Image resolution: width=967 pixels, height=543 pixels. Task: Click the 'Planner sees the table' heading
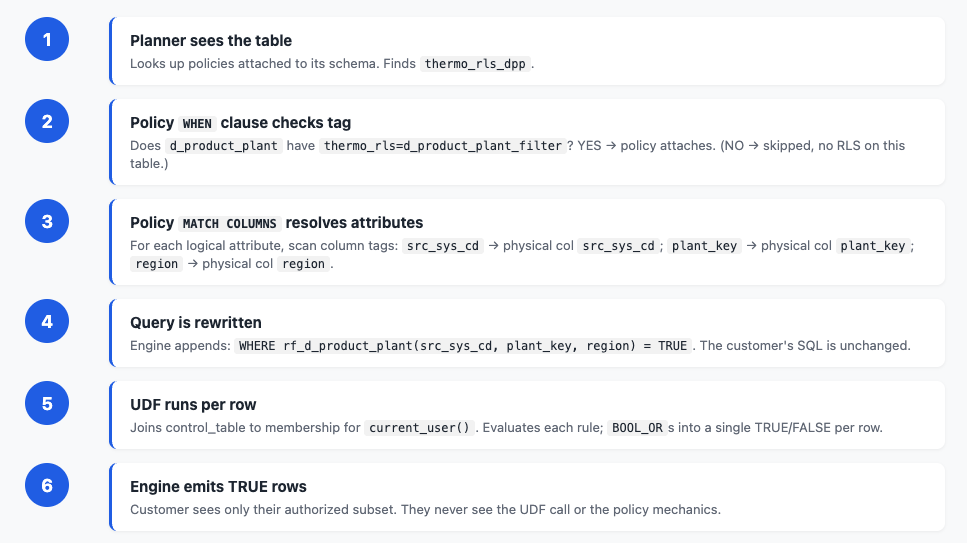pos(211,41)
